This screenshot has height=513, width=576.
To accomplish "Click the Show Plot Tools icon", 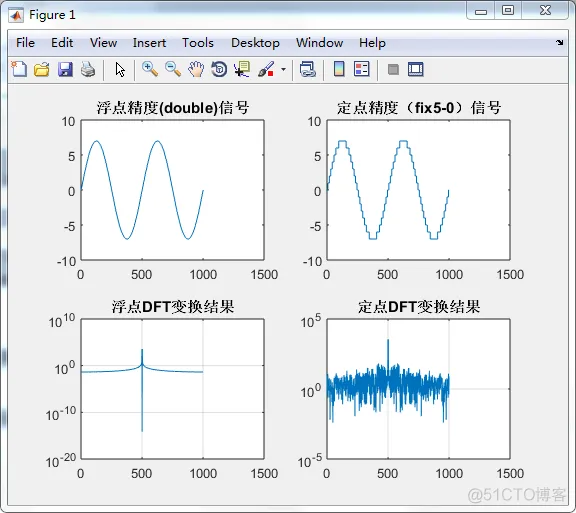I will click(416, 69).
